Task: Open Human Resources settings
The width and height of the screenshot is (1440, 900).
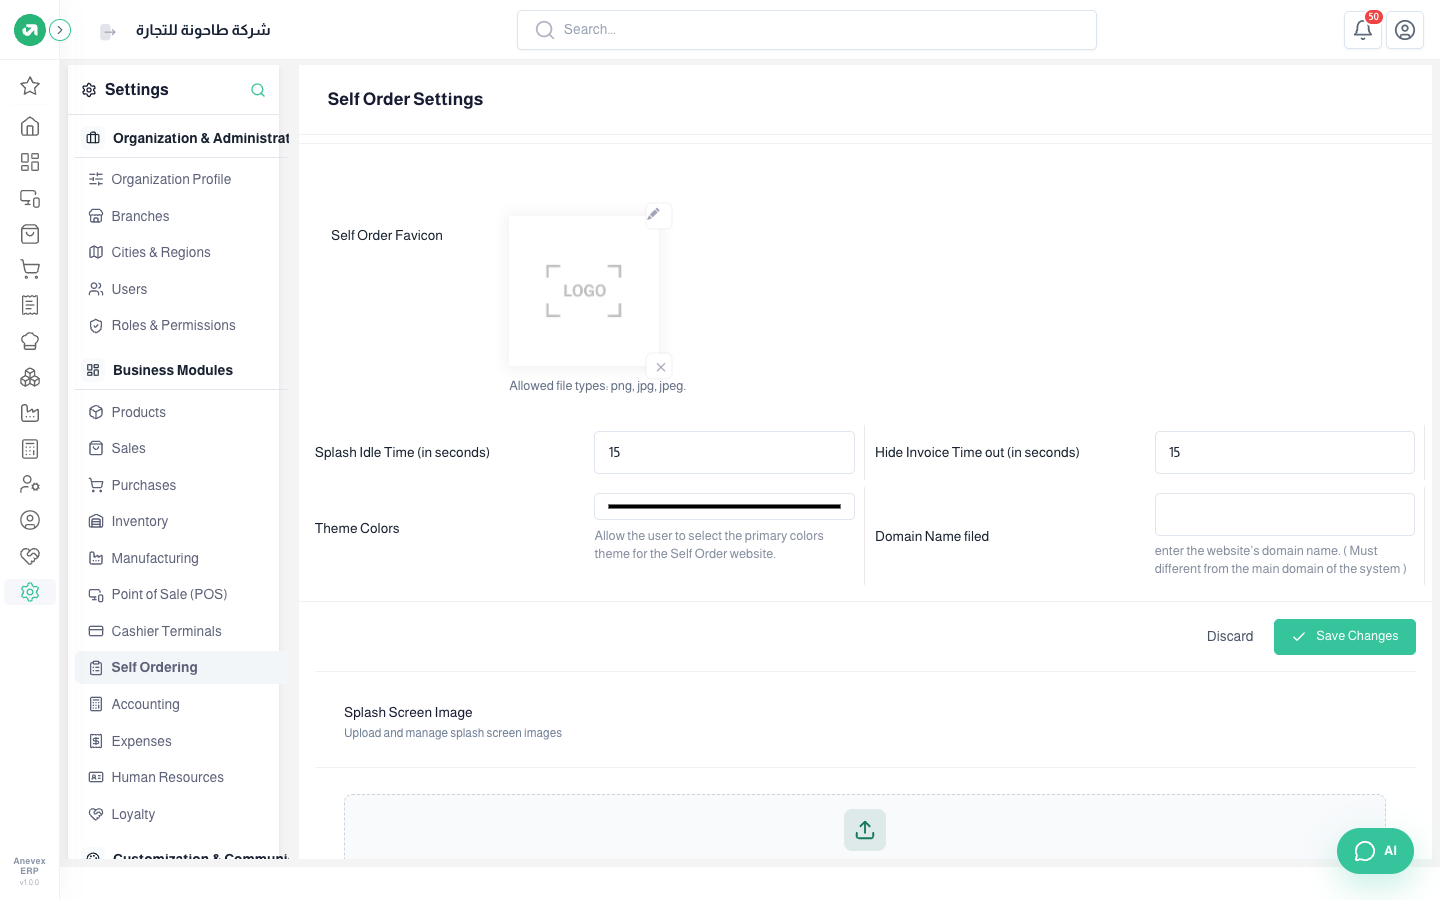Action: click(x=167, y=777)
